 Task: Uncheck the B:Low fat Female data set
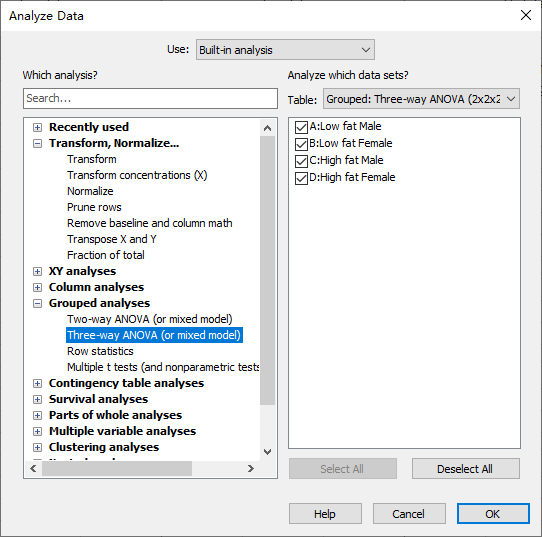point(301,144)
